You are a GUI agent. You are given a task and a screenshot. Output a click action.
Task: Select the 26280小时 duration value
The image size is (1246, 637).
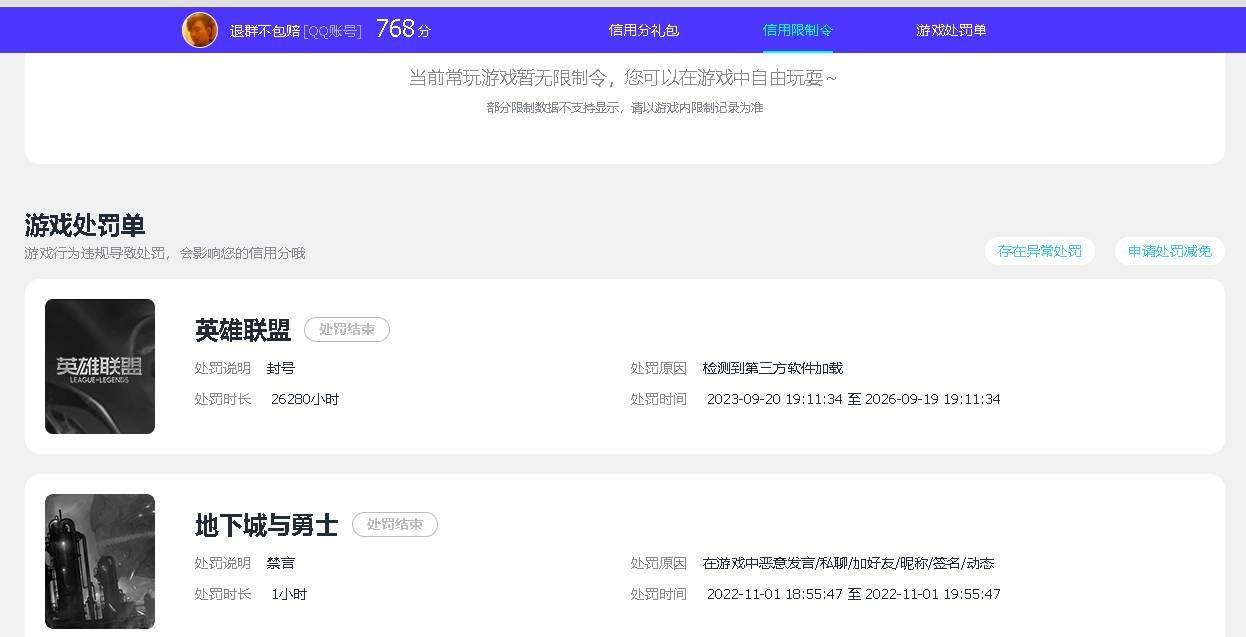305,399
